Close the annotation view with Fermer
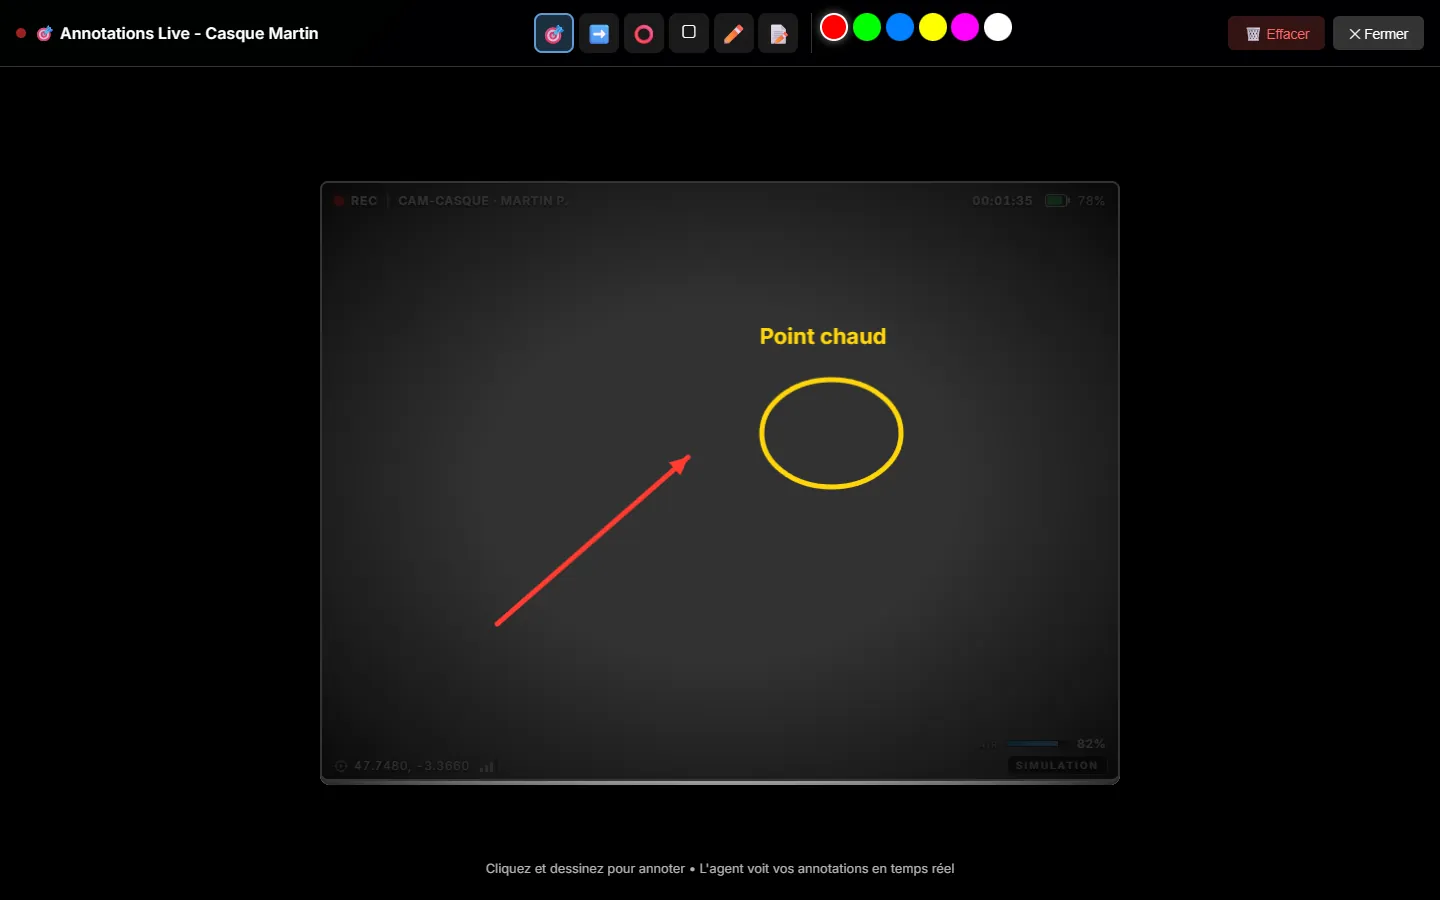Image resolution: width=1440 pixels, height=900 pixels. 1378,34
